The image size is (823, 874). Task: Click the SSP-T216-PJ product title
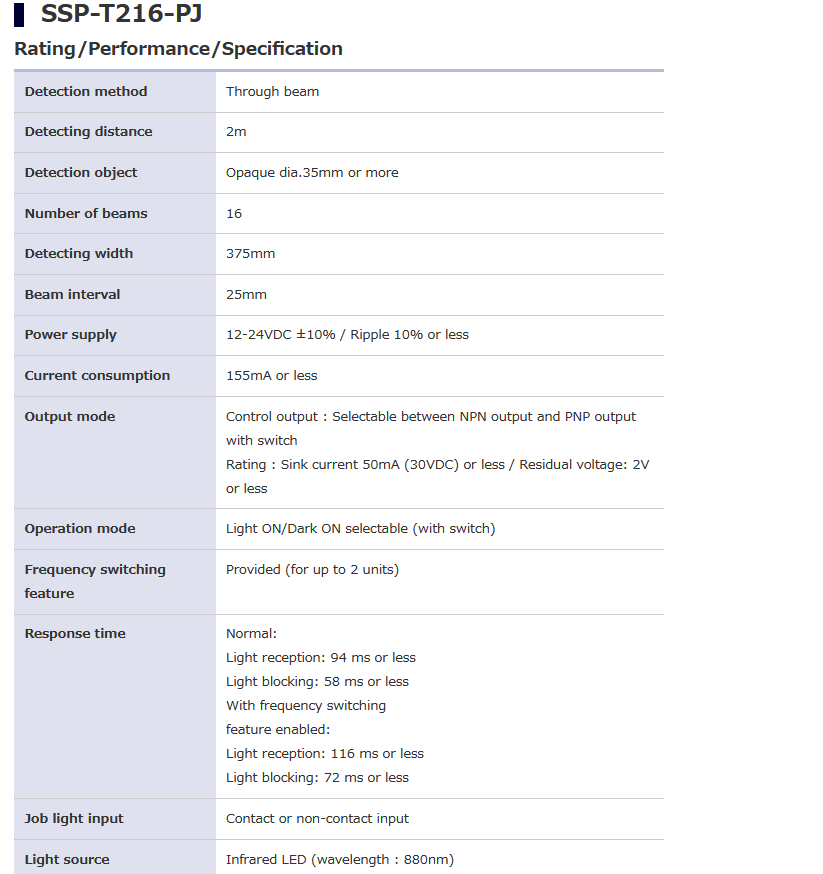(121, 15)
